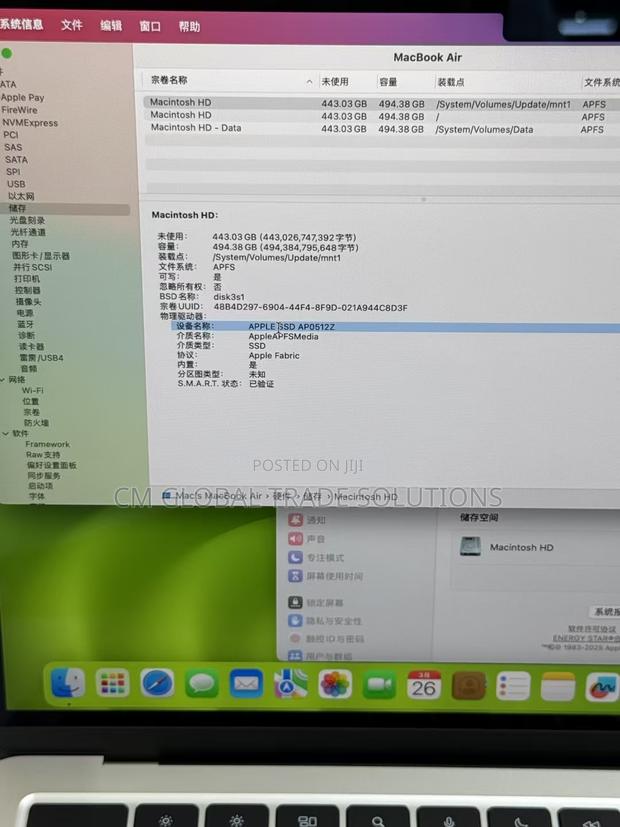
Task: Click the Macintosh HD drive icon in System Settings
Action: pyautogui.click(x=470, y=546)
